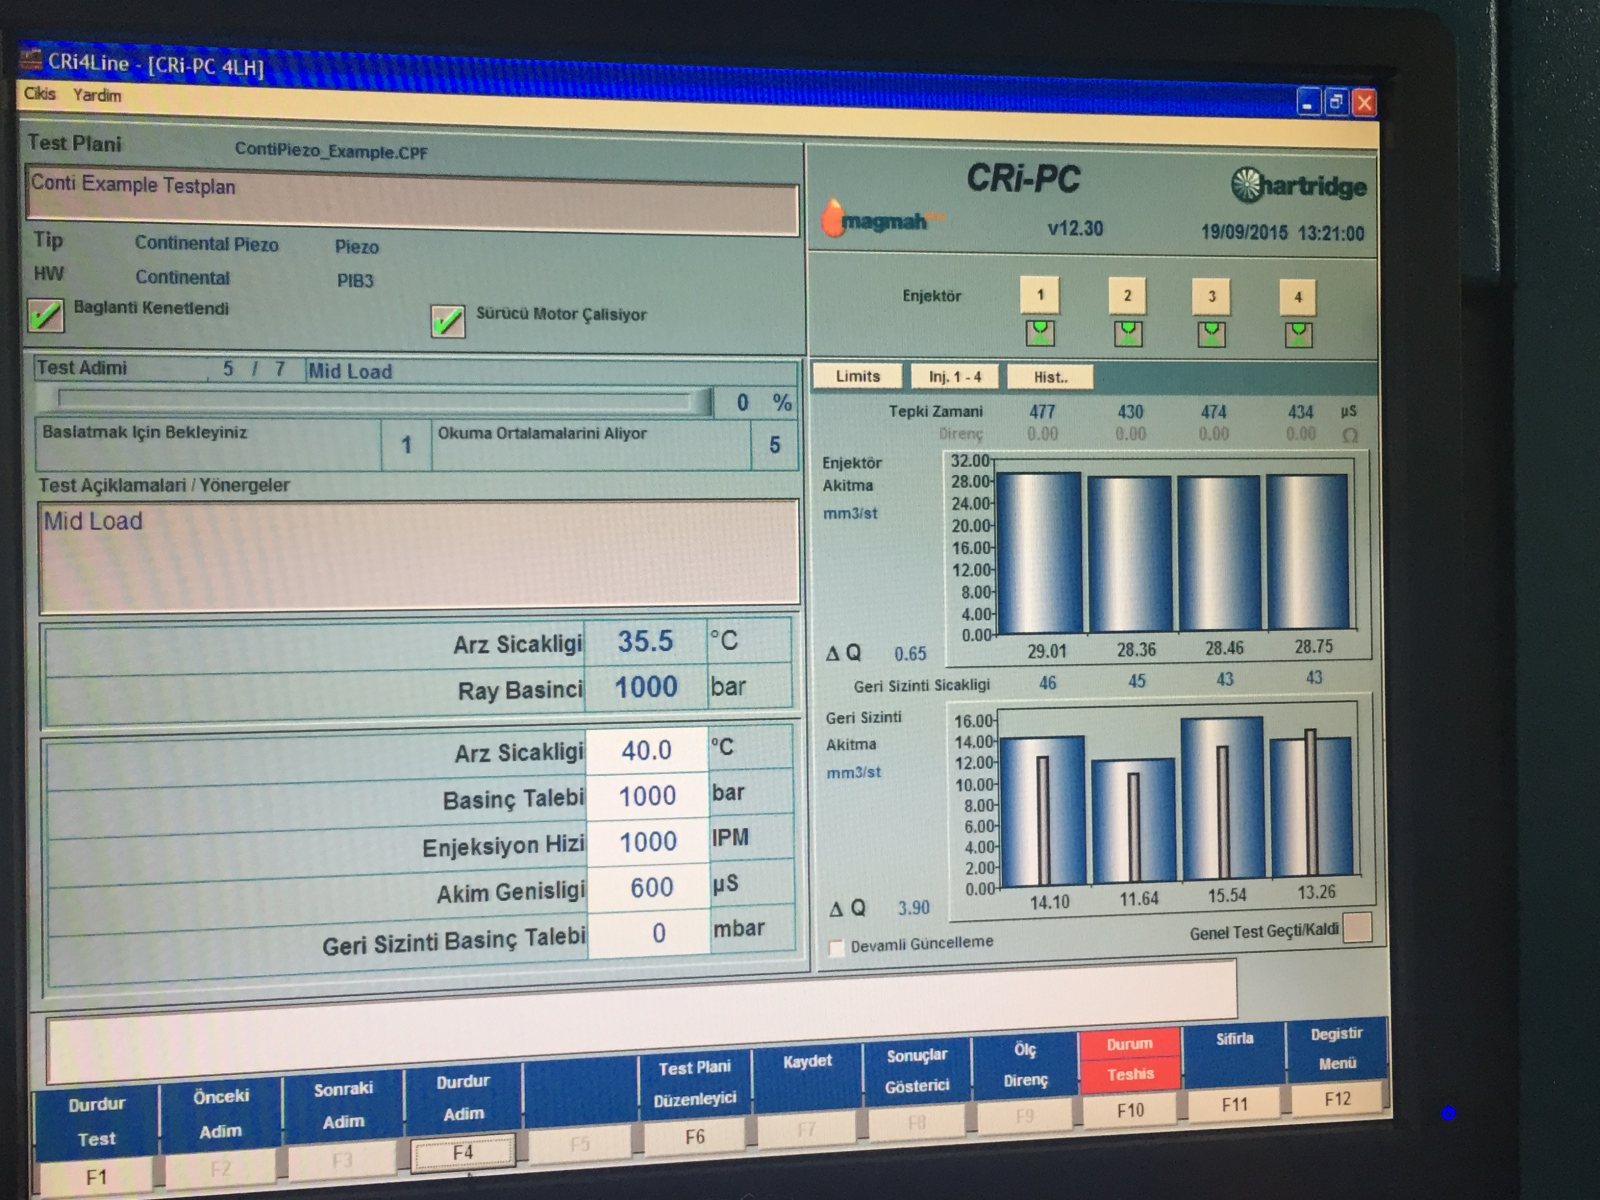
Task: Edit Enjeksiyon Hizi 1000 field
Action: coord(648,842)
